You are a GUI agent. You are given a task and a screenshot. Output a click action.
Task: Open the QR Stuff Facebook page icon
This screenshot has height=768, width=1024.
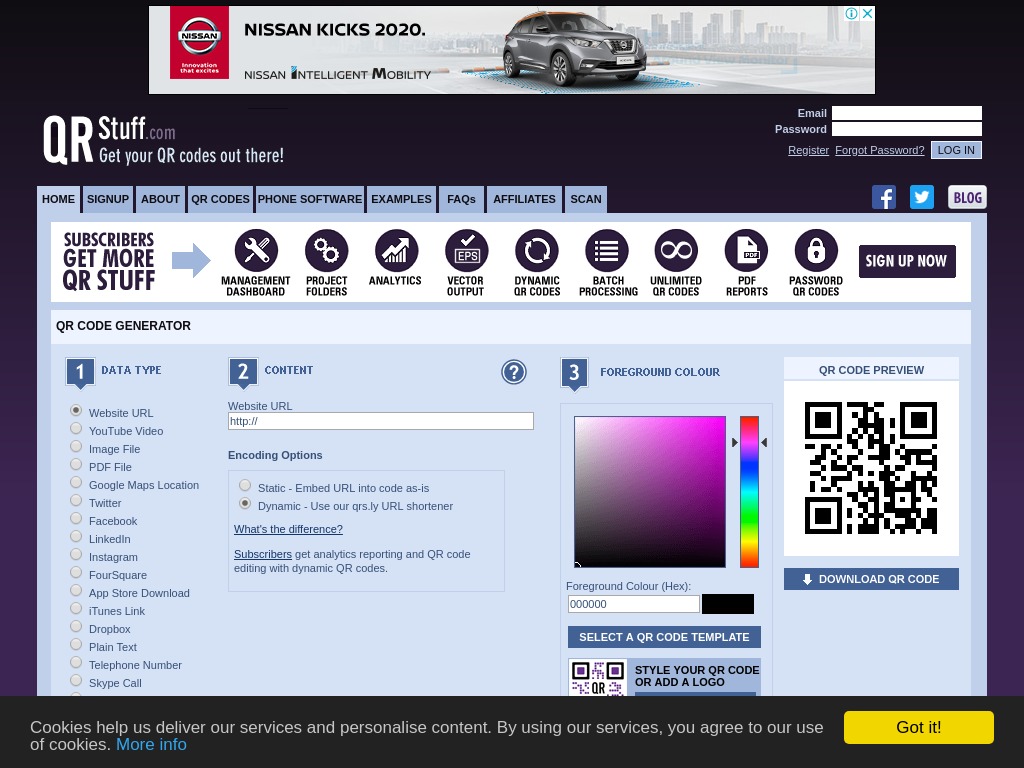pos(884,197)
